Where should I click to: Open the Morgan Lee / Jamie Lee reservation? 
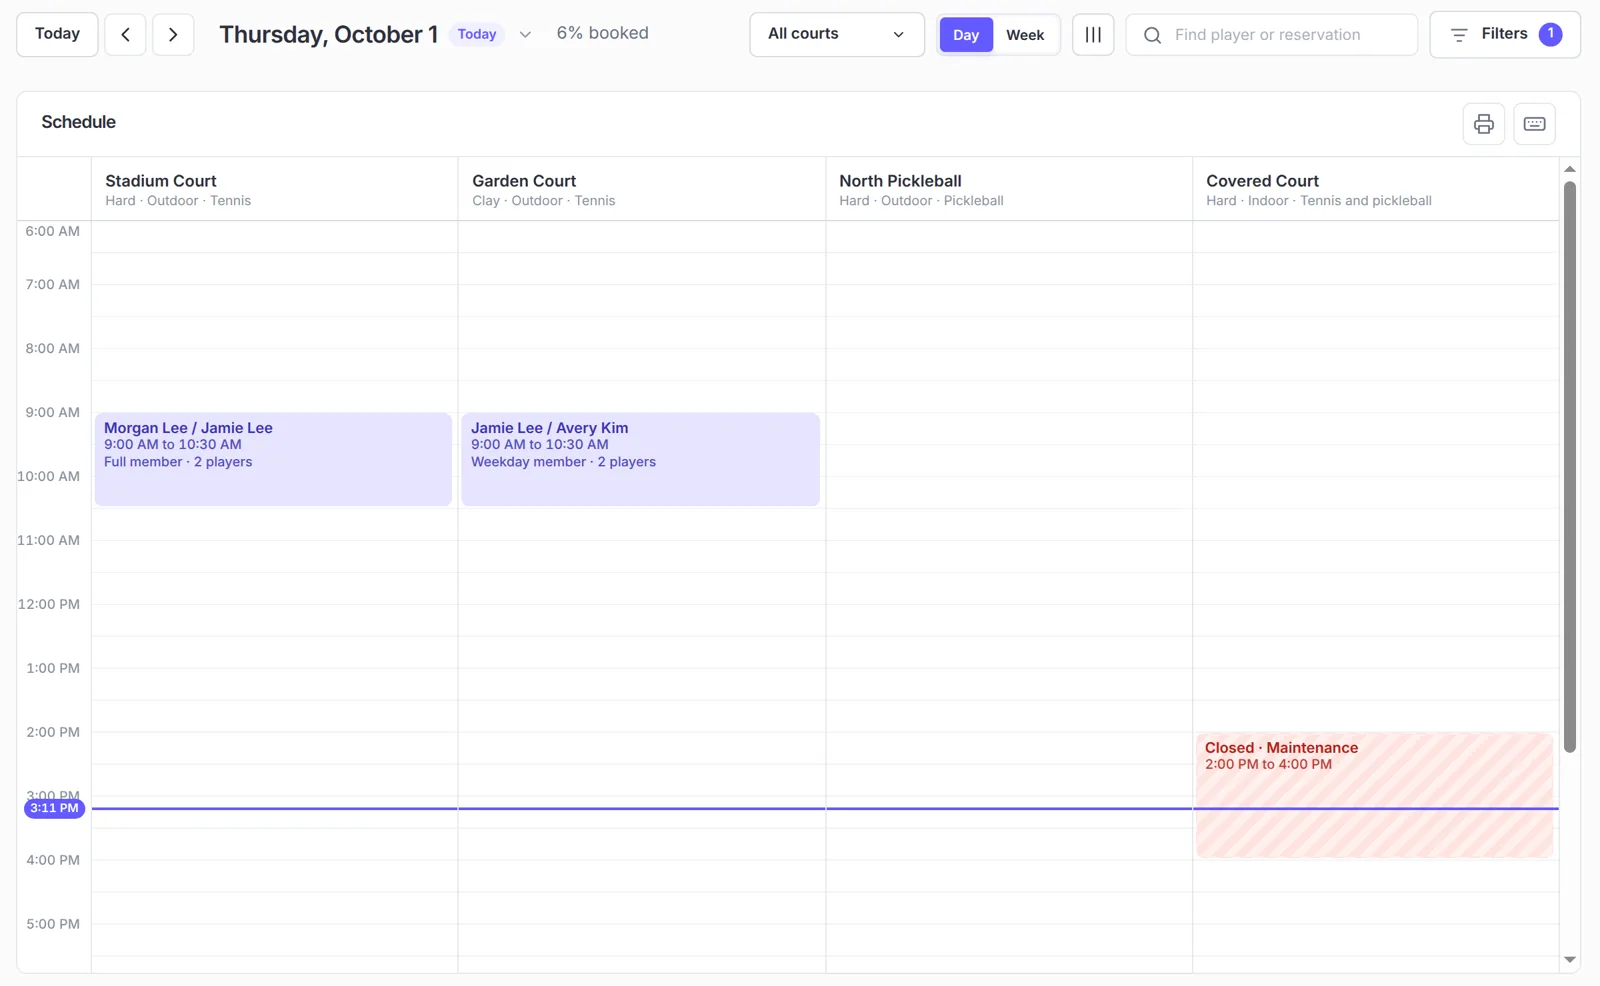pyautogui.click(x=273, y=459)
